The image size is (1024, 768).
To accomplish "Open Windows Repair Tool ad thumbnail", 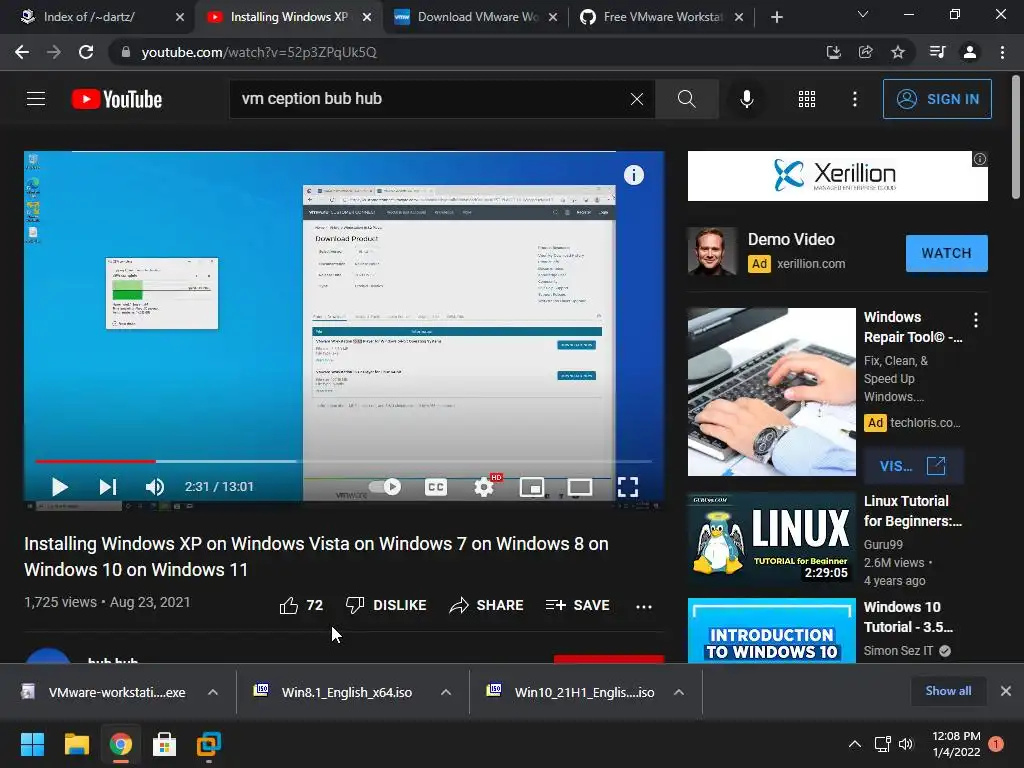I will 771,392.
